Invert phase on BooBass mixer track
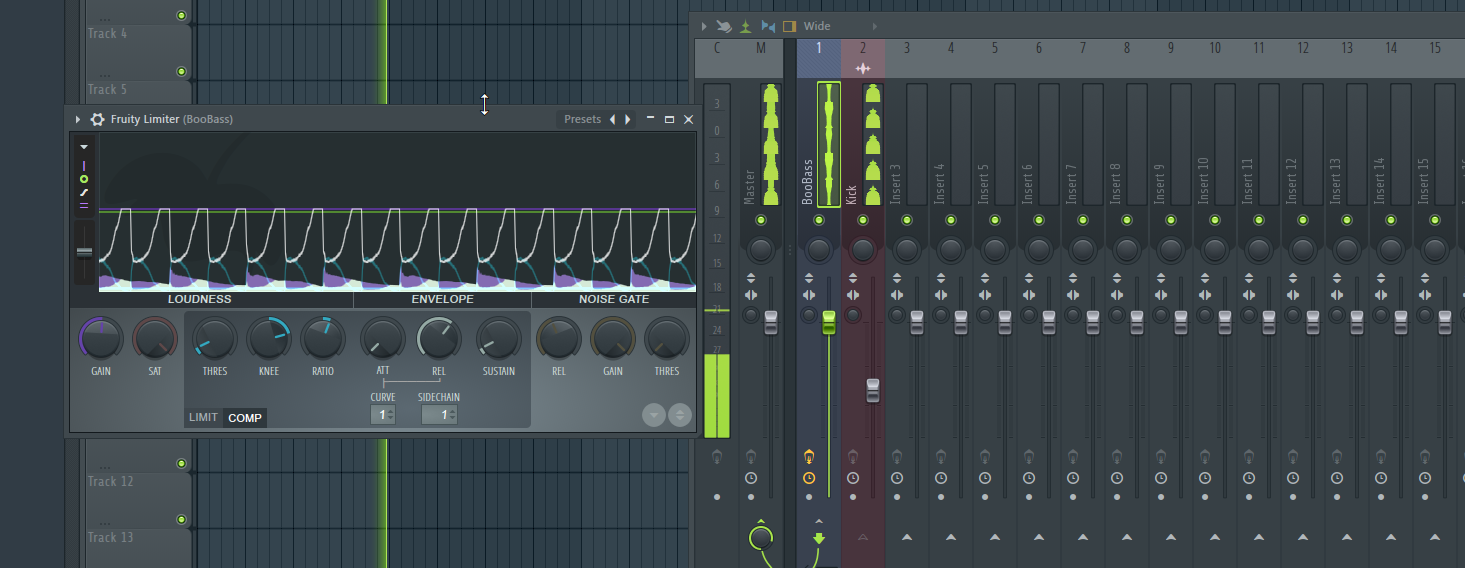This screenshot has width=1465, height=568. click(809, 279)
